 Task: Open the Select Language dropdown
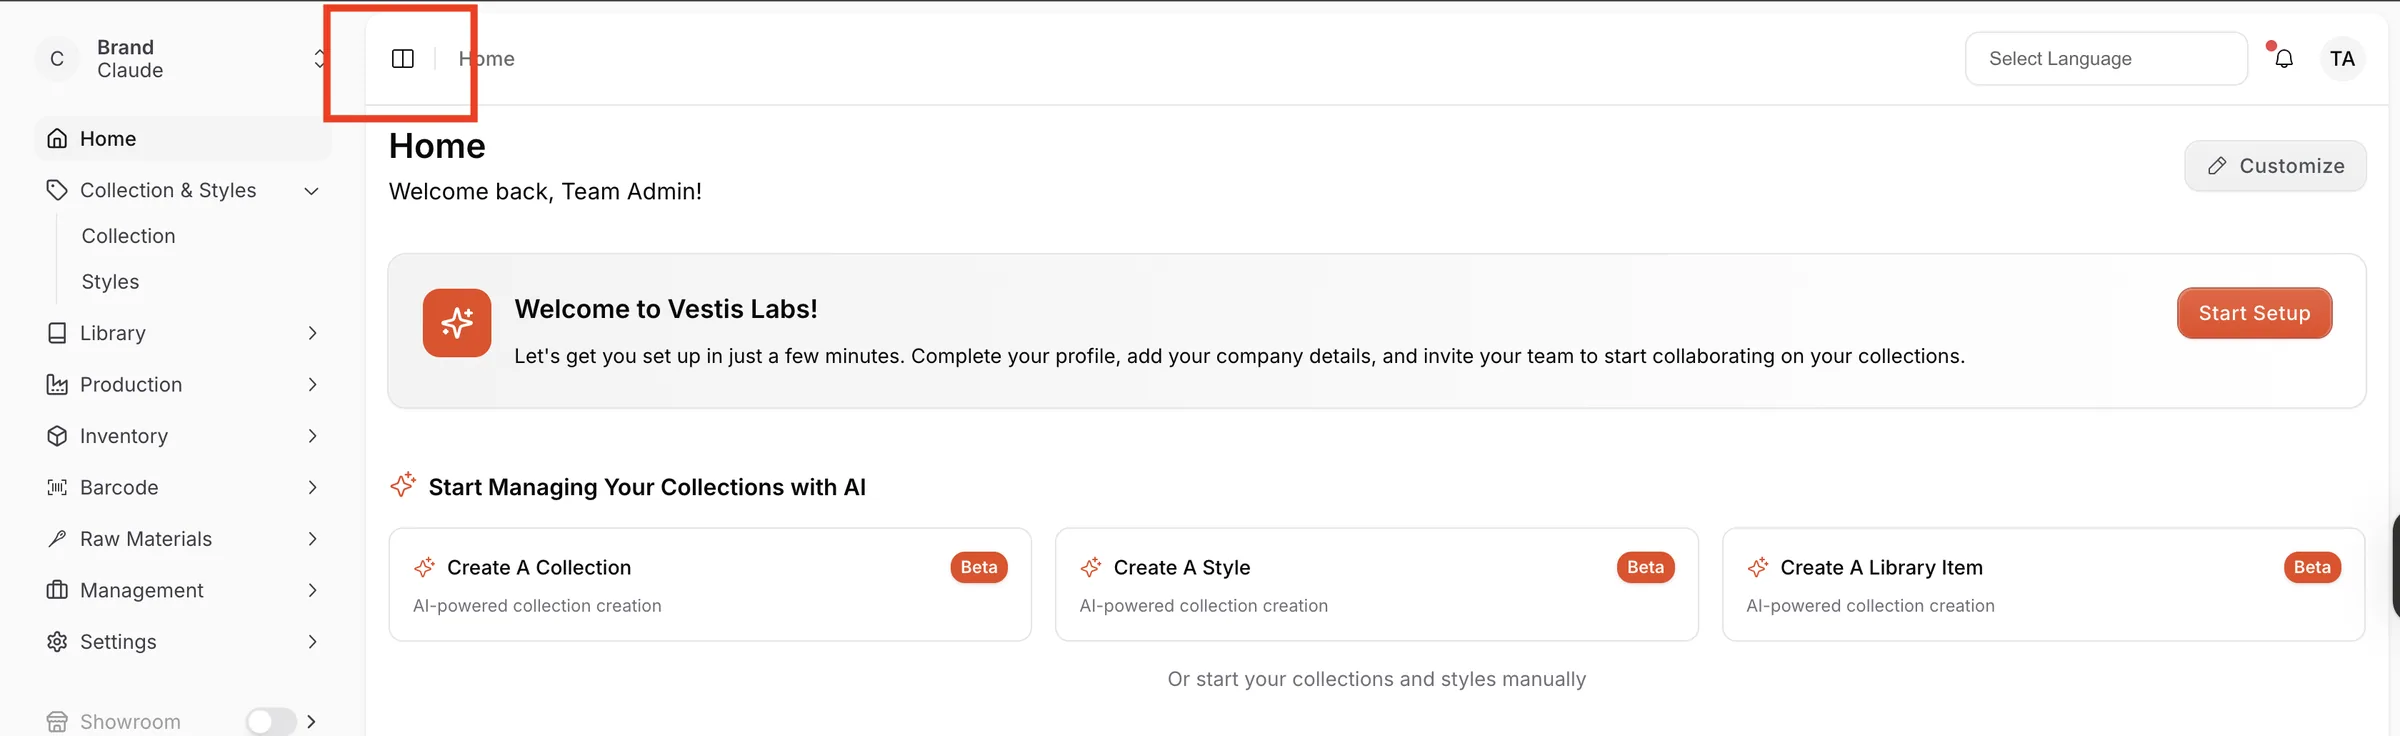2106,59
